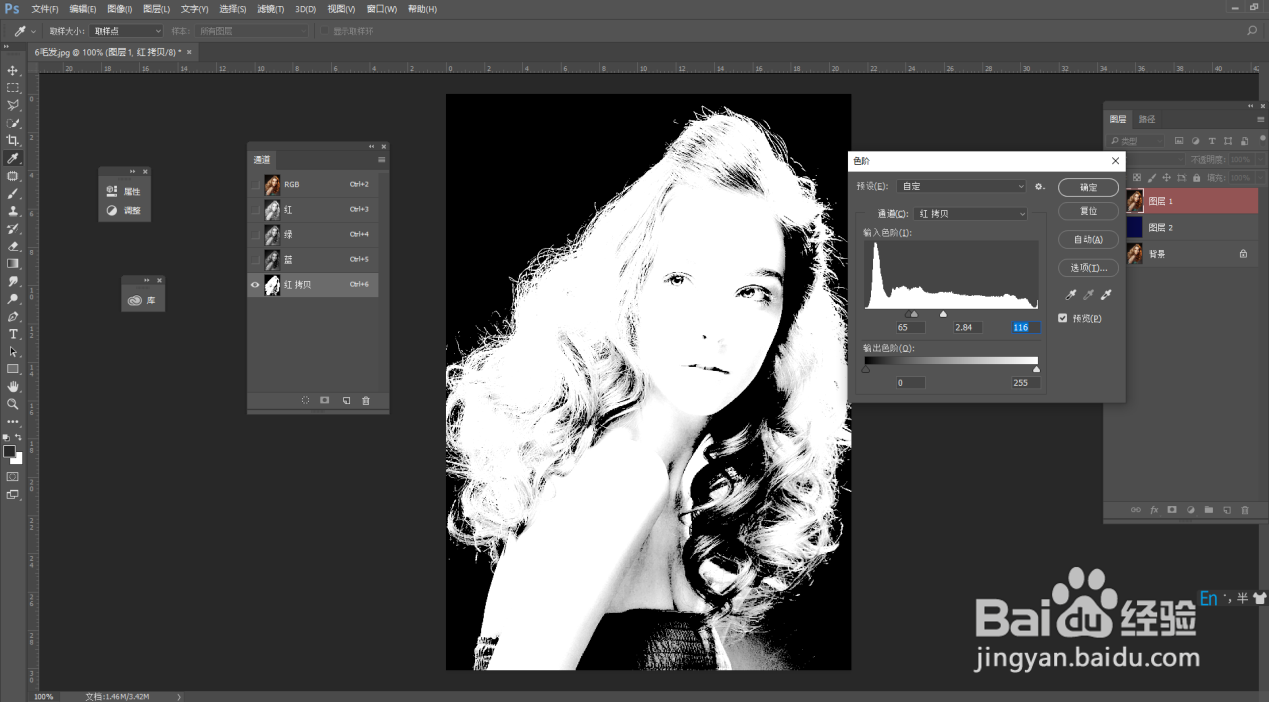The image size is (1269, 702).
Task: Click the 自动(A) auto button
Action: [1089, 240]
